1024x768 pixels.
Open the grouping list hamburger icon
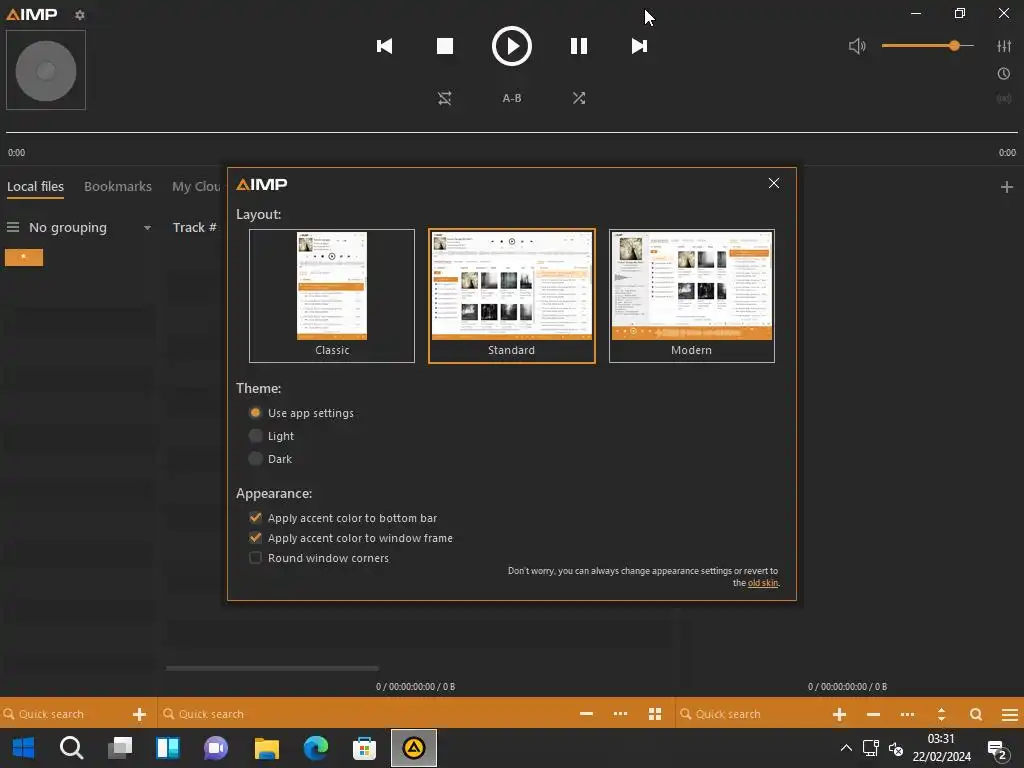tap(13, 227)
